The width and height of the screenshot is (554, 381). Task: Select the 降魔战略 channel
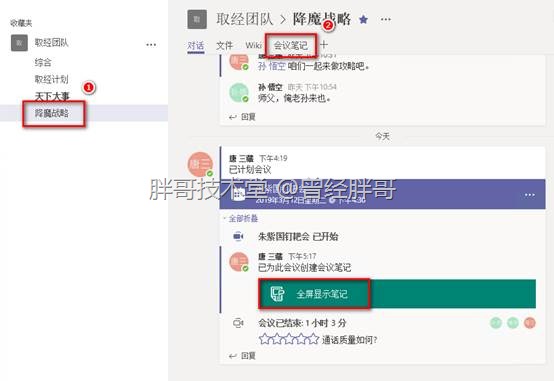(52, 113)
